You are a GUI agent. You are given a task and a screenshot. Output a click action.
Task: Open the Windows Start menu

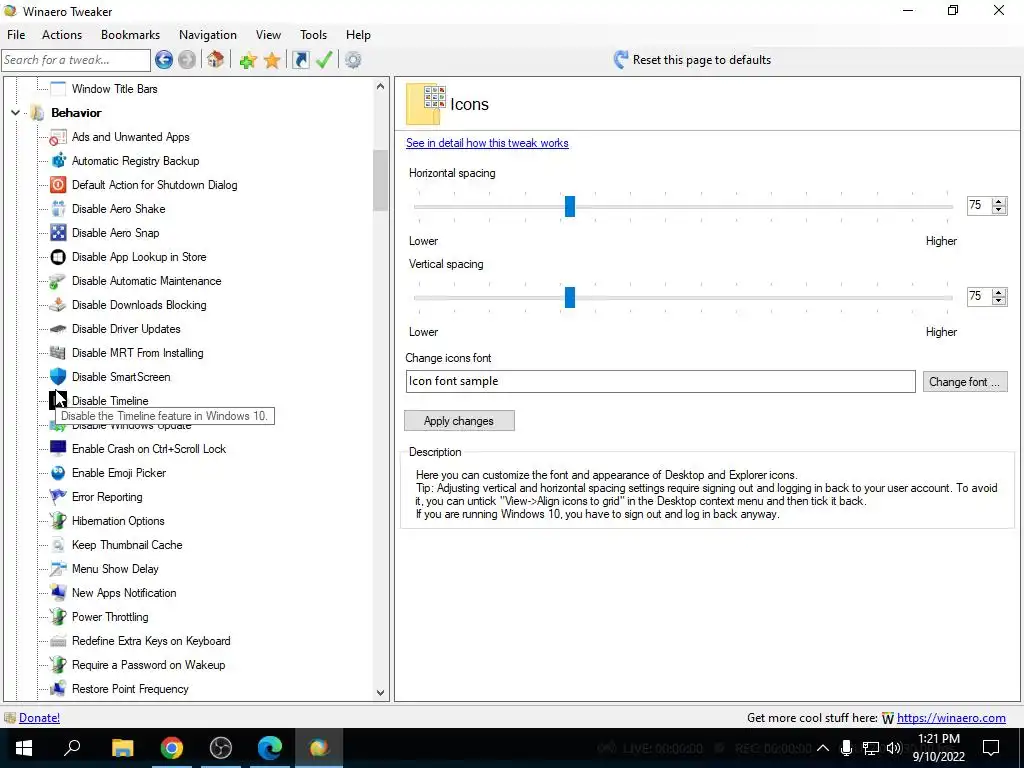point(24,748)
